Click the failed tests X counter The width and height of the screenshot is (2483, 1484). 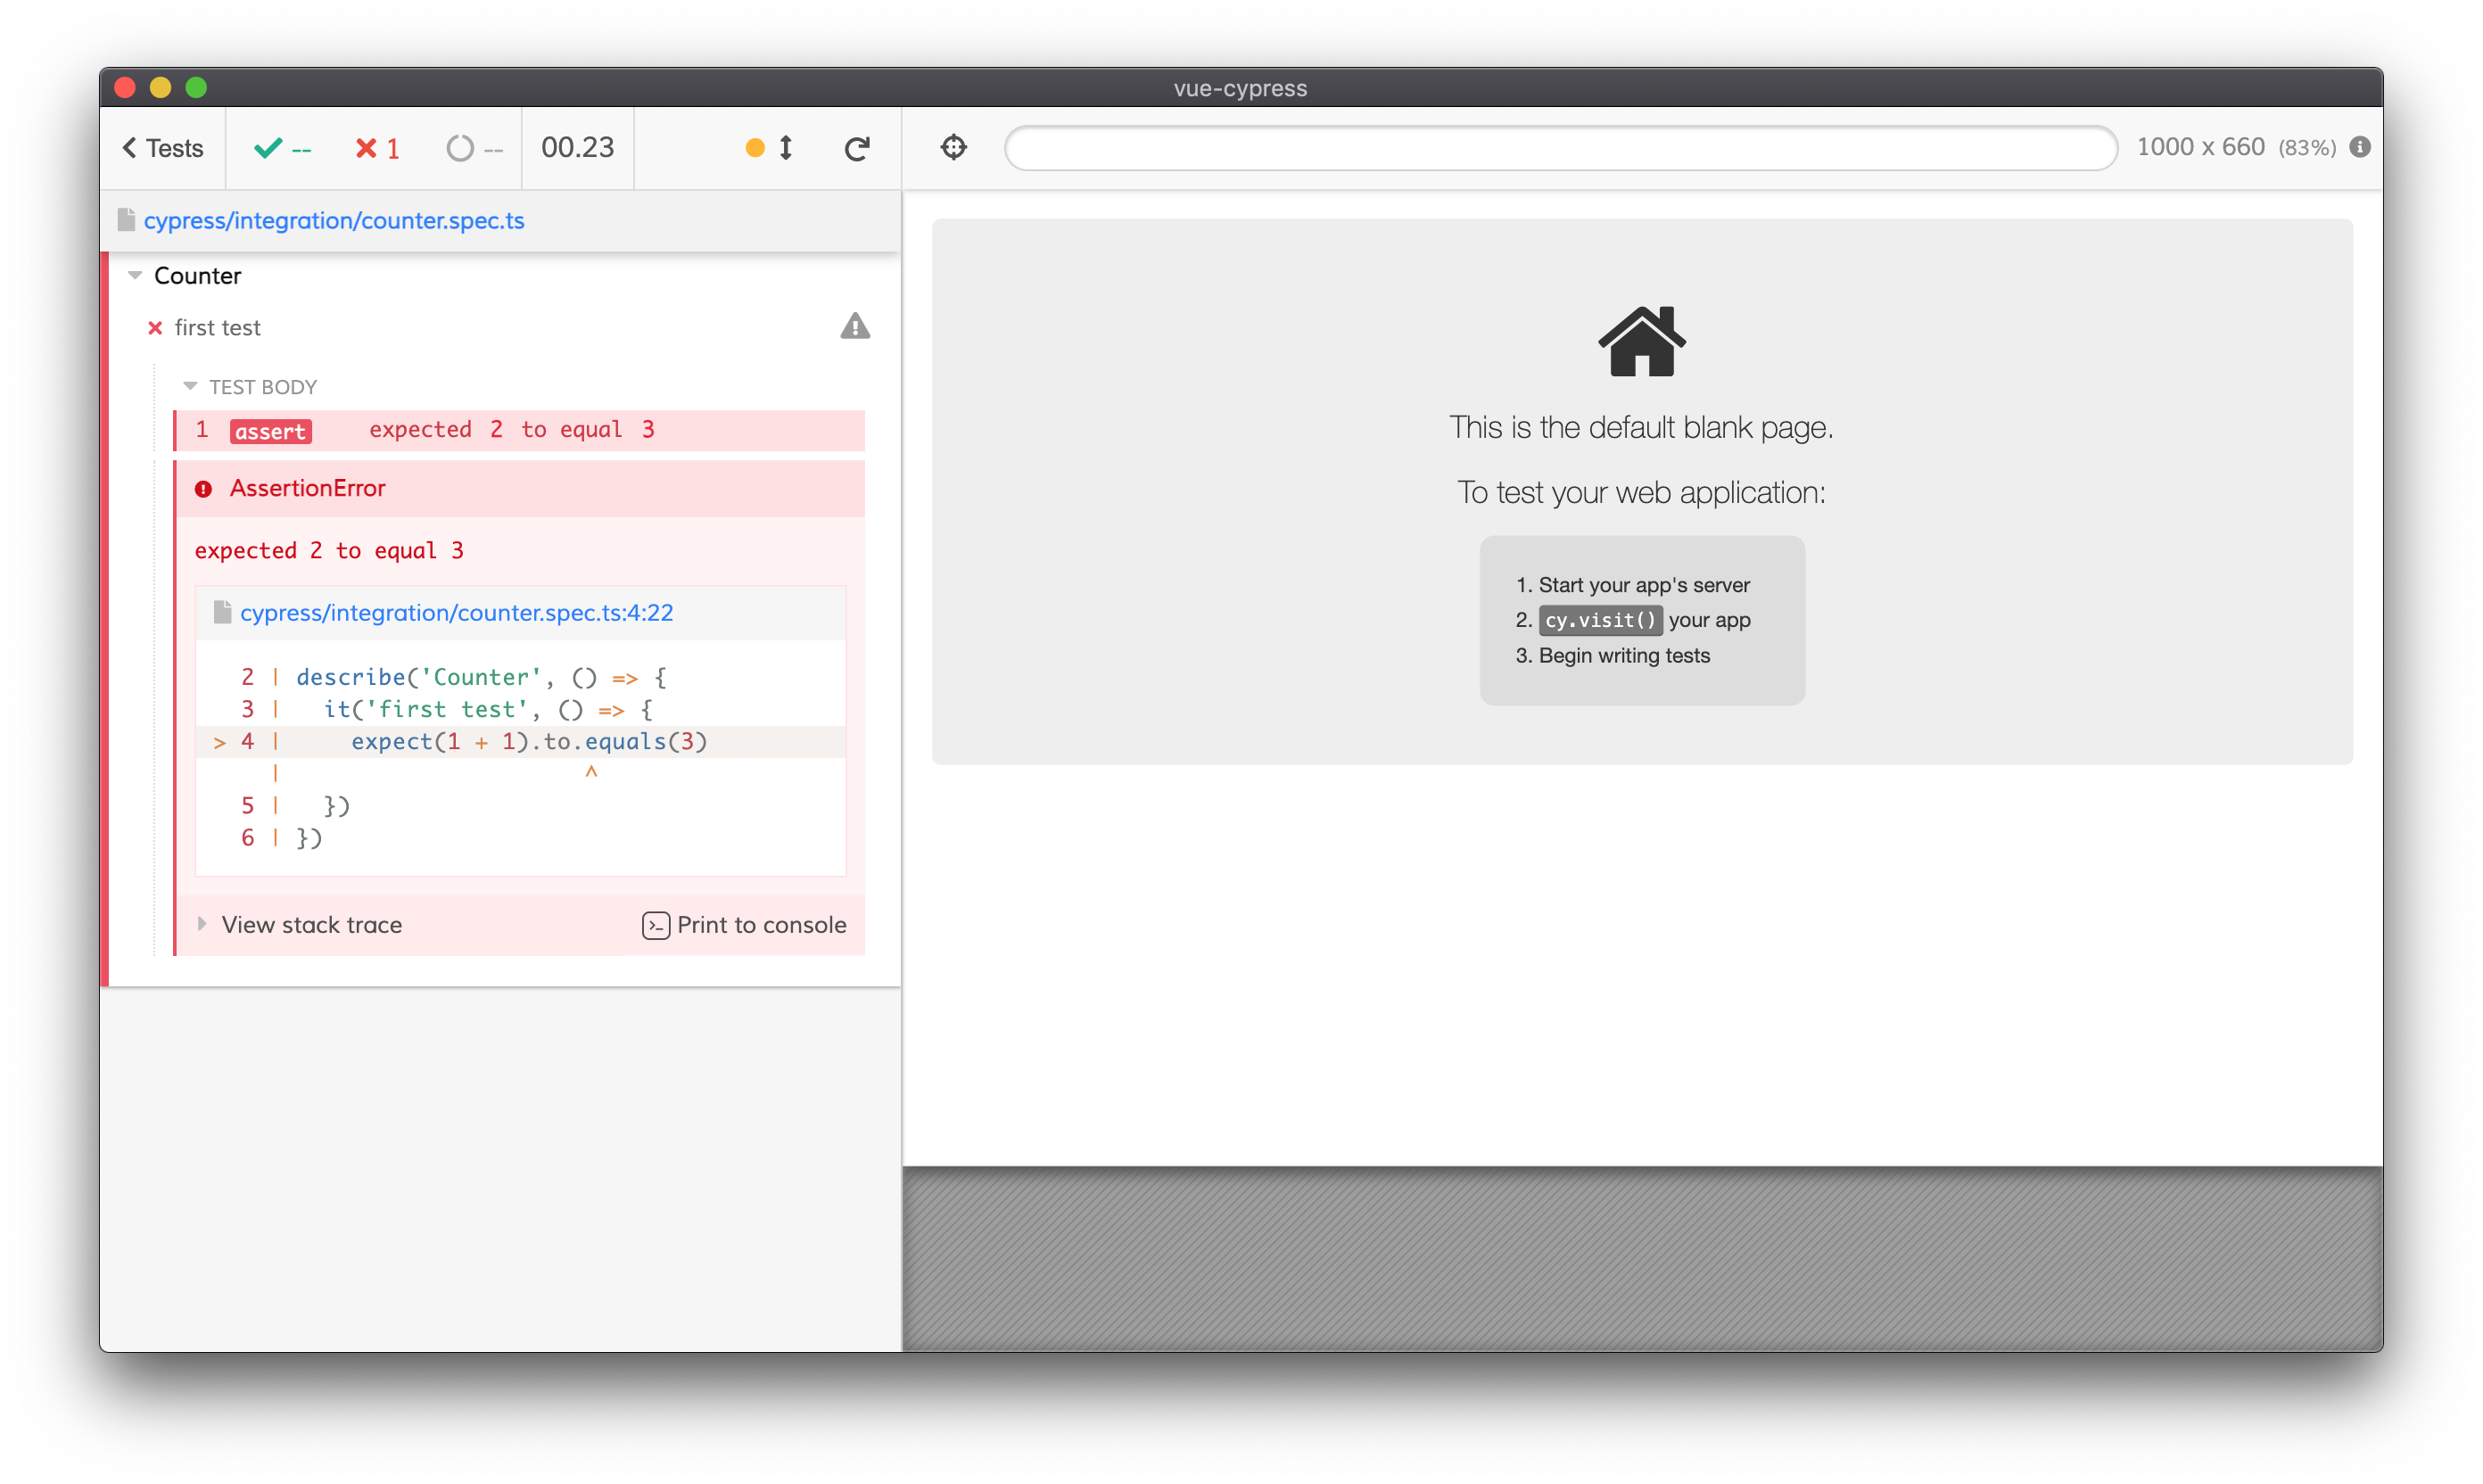pos(378,148)
